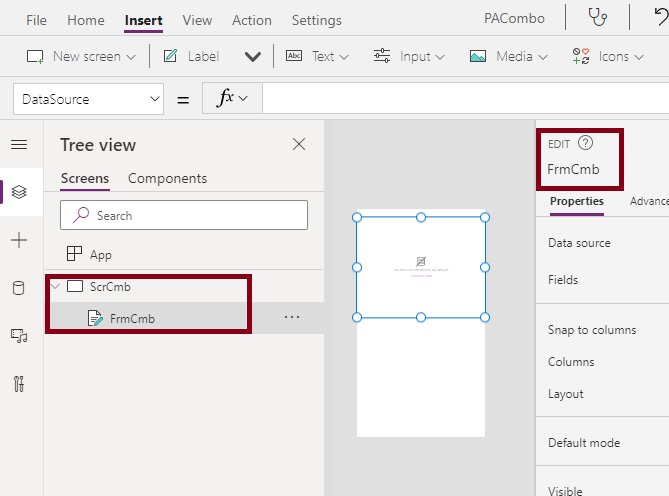Open the Media icon in left rail

(x=19, y=336)
